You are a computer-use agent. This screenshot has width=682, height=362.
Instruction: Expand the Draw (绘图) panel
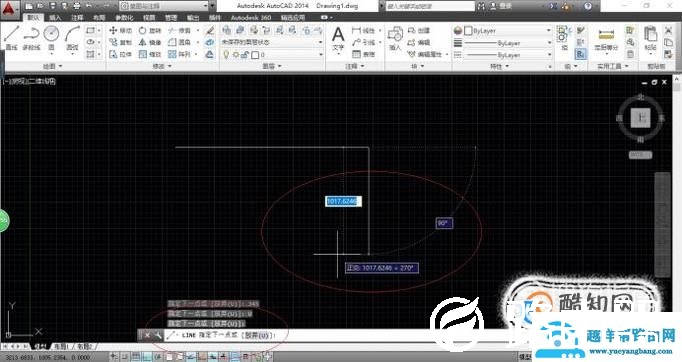click(x=53, y=66)
